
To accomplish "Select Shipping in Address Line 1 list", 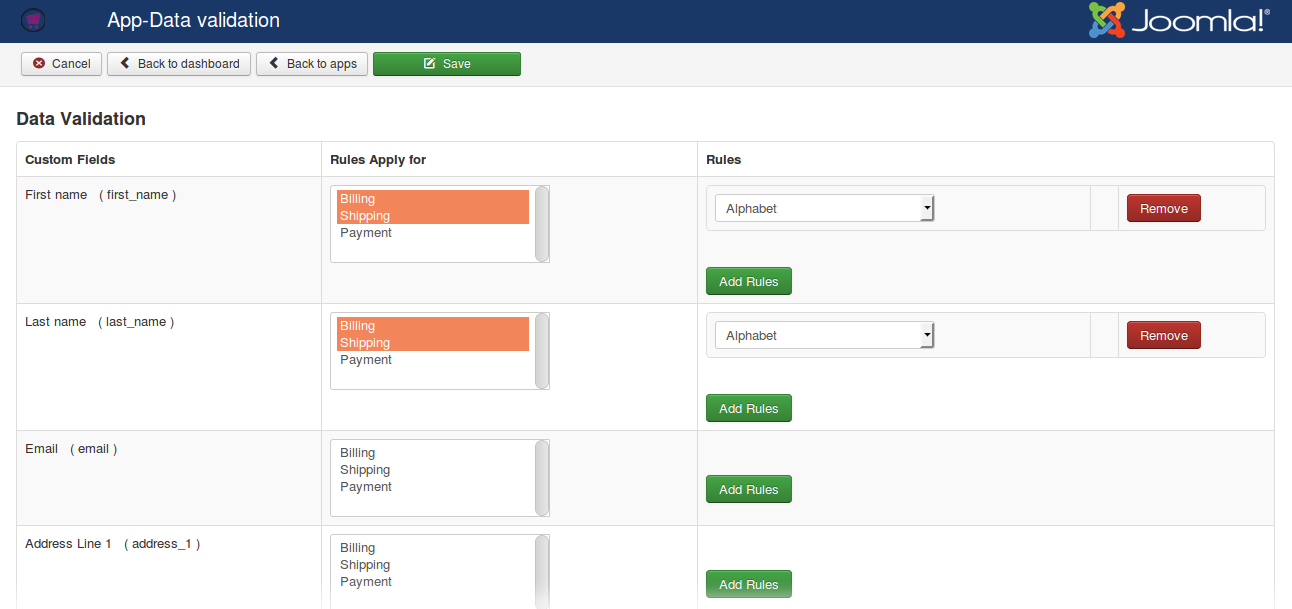I will click(x=365, y=565).
